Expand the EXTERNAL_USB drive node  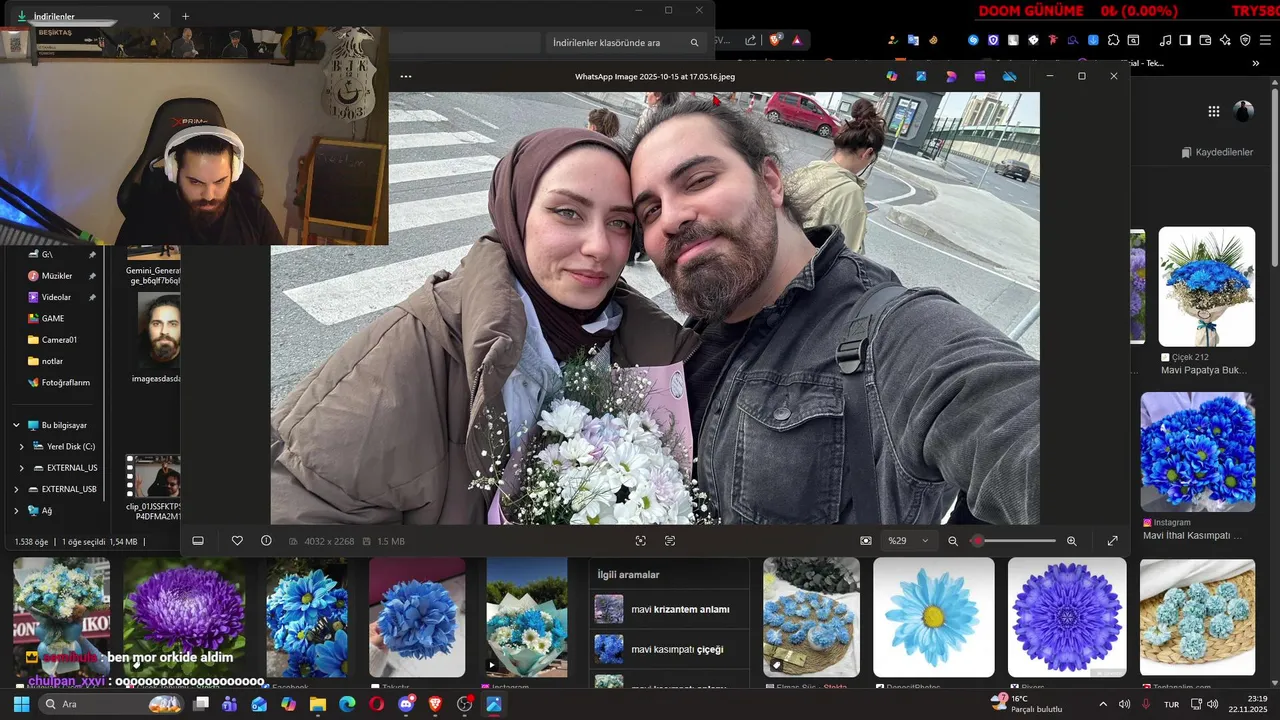16,489
